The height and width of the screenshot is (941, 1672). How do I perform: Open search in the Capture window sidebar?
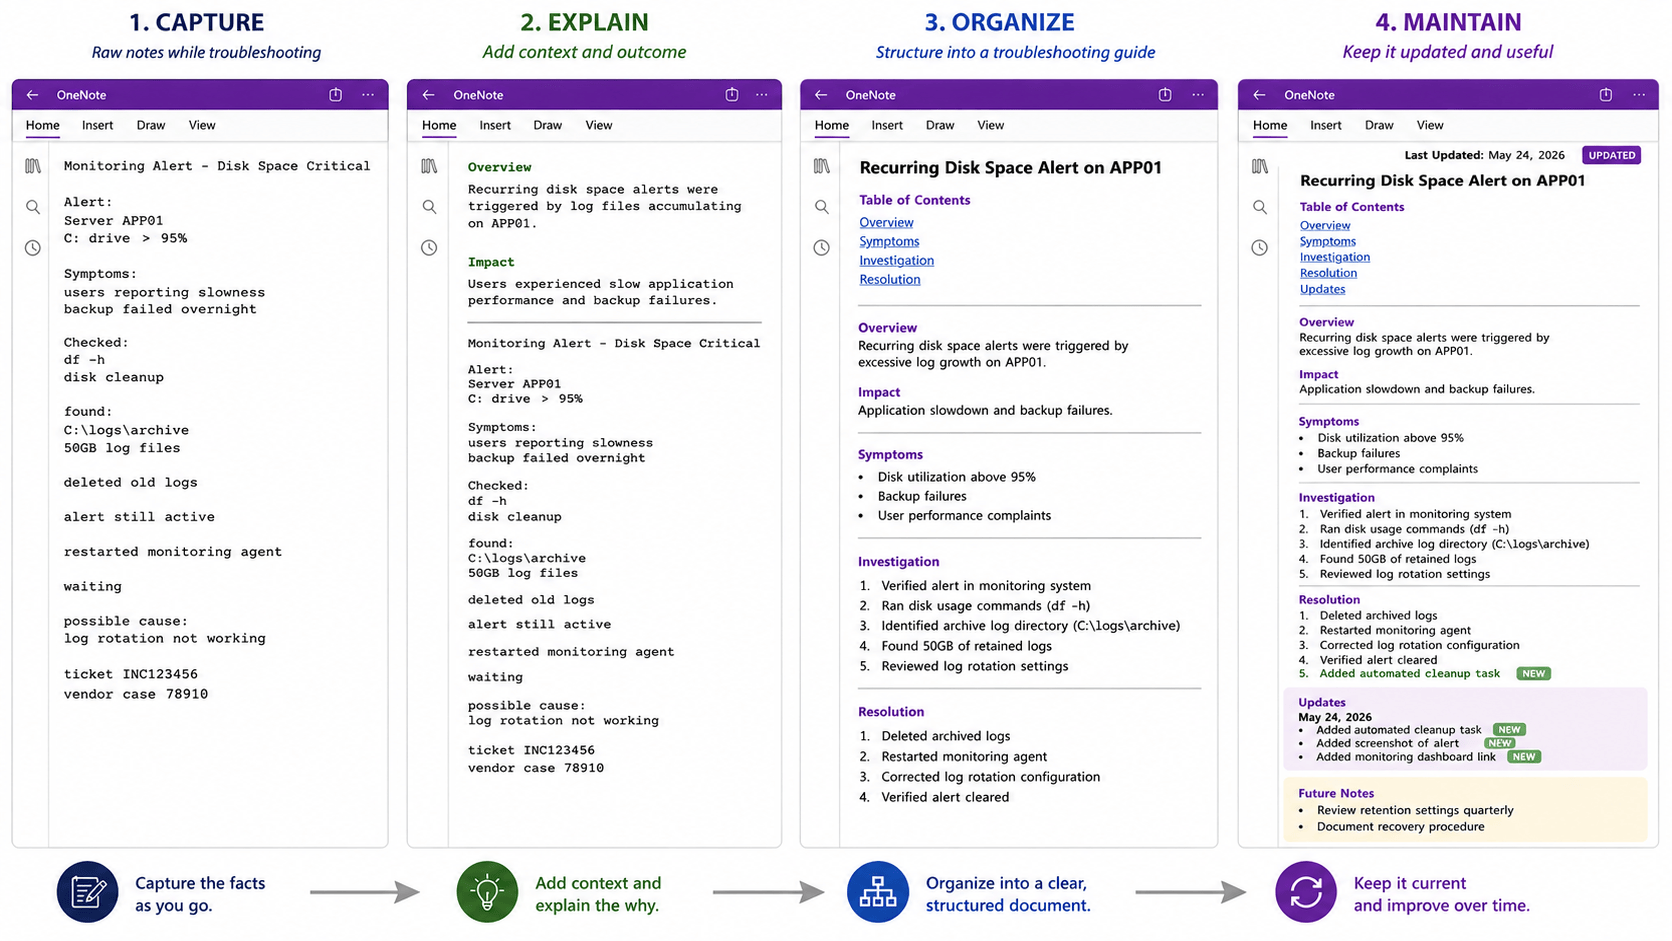click(x=33, y=207)
